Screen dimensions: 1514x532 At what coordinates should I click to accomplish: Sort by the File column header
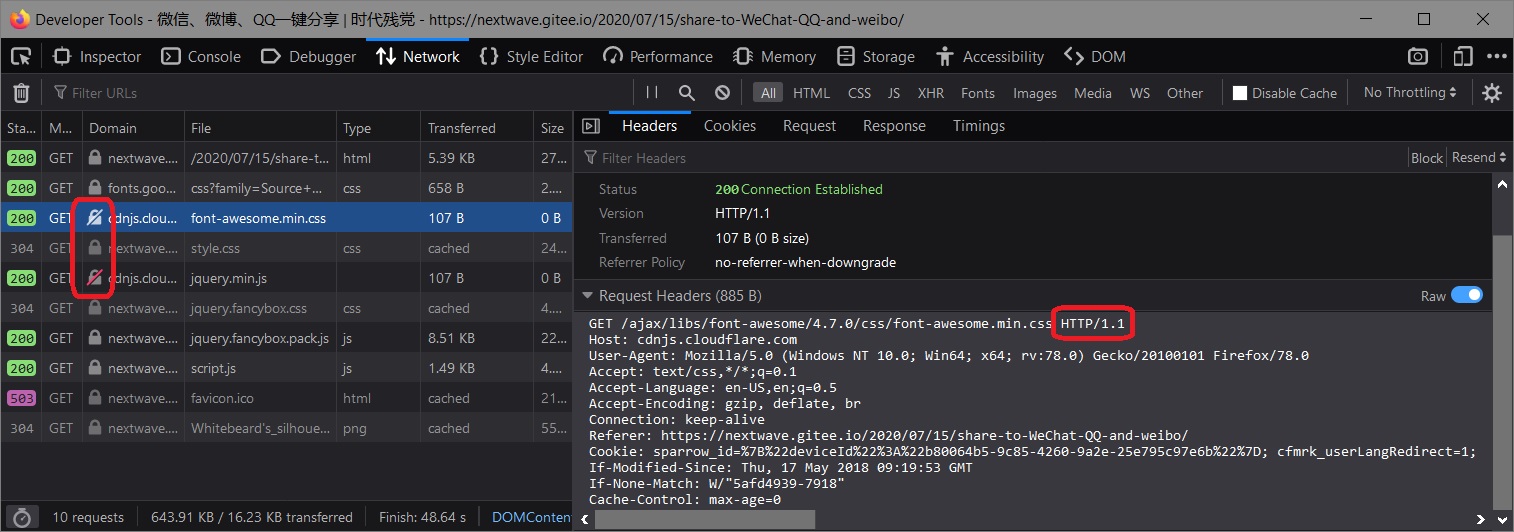(260, 128)
